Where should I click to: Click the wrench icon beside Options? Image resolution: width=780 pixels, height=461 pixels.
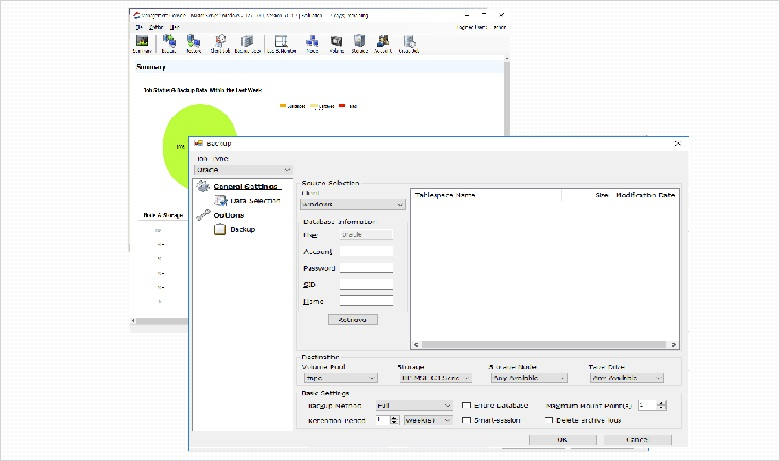(x=203, y=215)
